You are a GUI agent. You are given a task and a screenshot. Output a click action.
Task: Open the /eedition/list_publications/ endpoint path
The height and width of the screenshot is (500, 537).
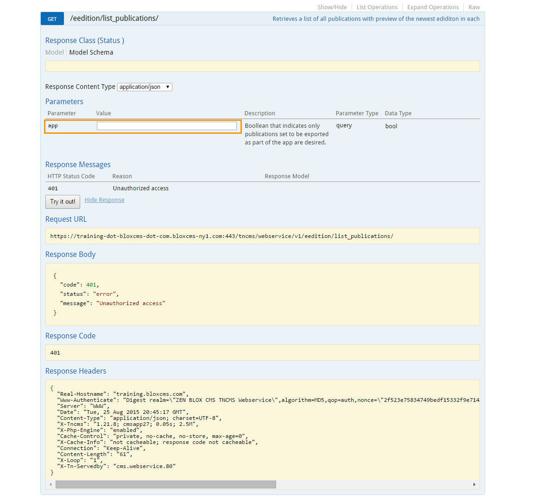114,18
